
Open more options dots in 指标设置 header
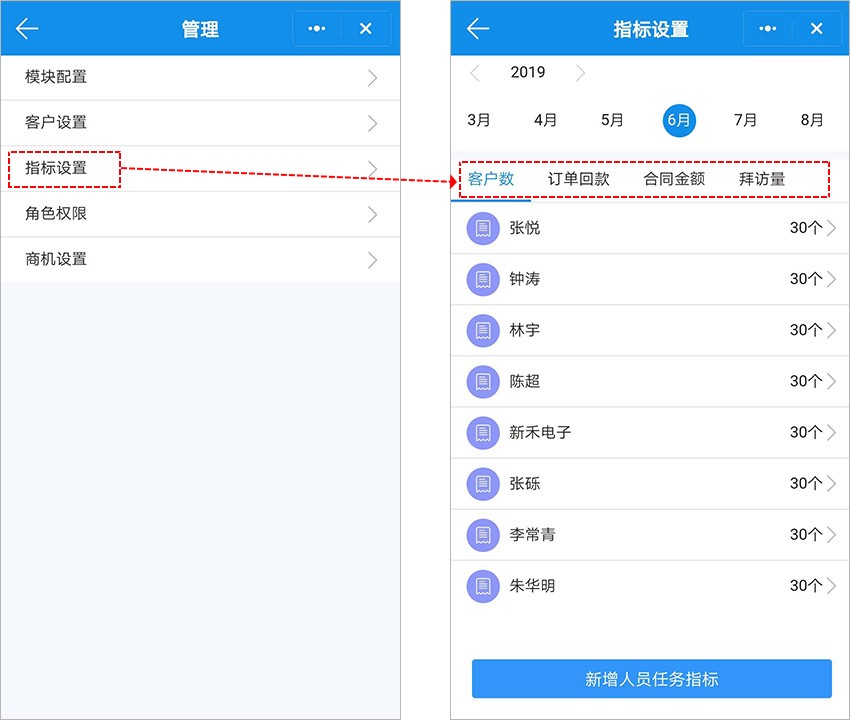[768, 29]
